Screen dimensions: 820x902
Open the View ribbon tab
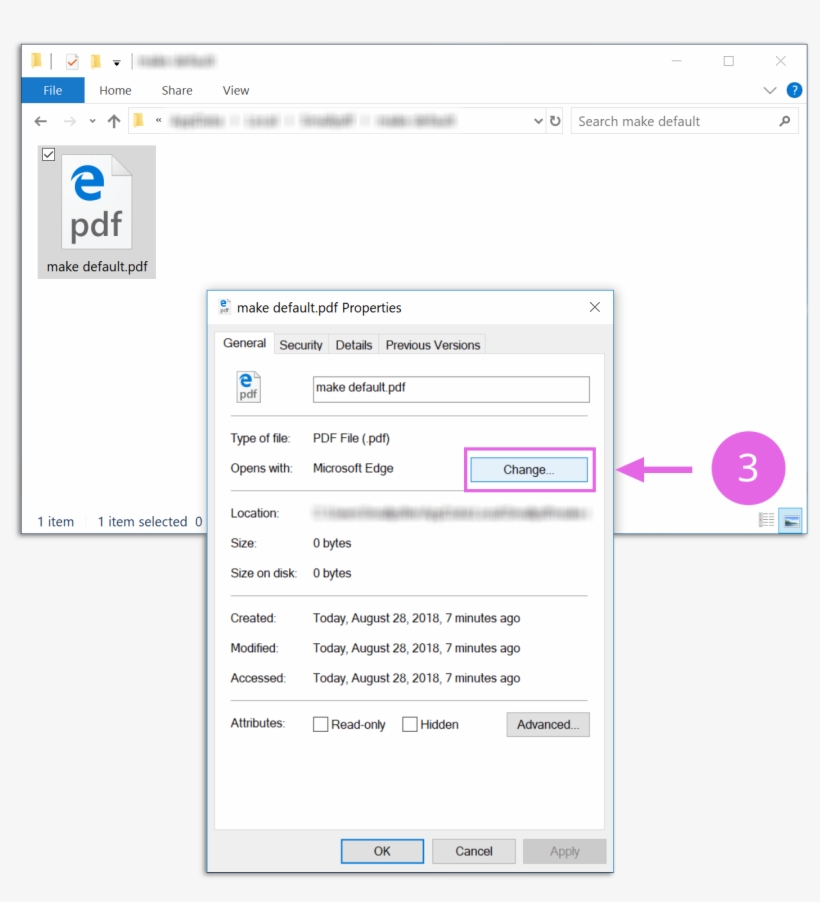tap(236, 90)
